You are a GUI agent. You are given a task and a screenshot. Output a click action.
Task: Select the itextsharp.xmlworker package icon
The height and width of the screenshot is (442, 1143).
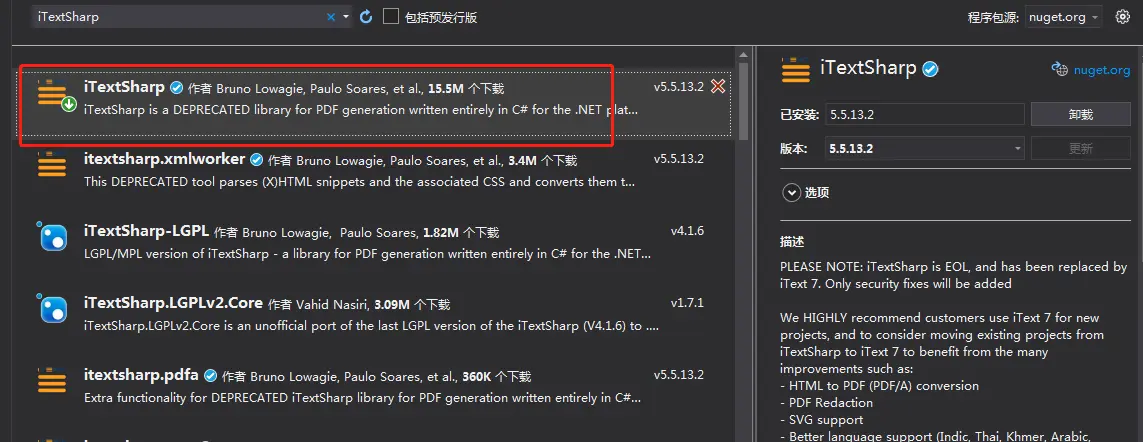(51, 165)
